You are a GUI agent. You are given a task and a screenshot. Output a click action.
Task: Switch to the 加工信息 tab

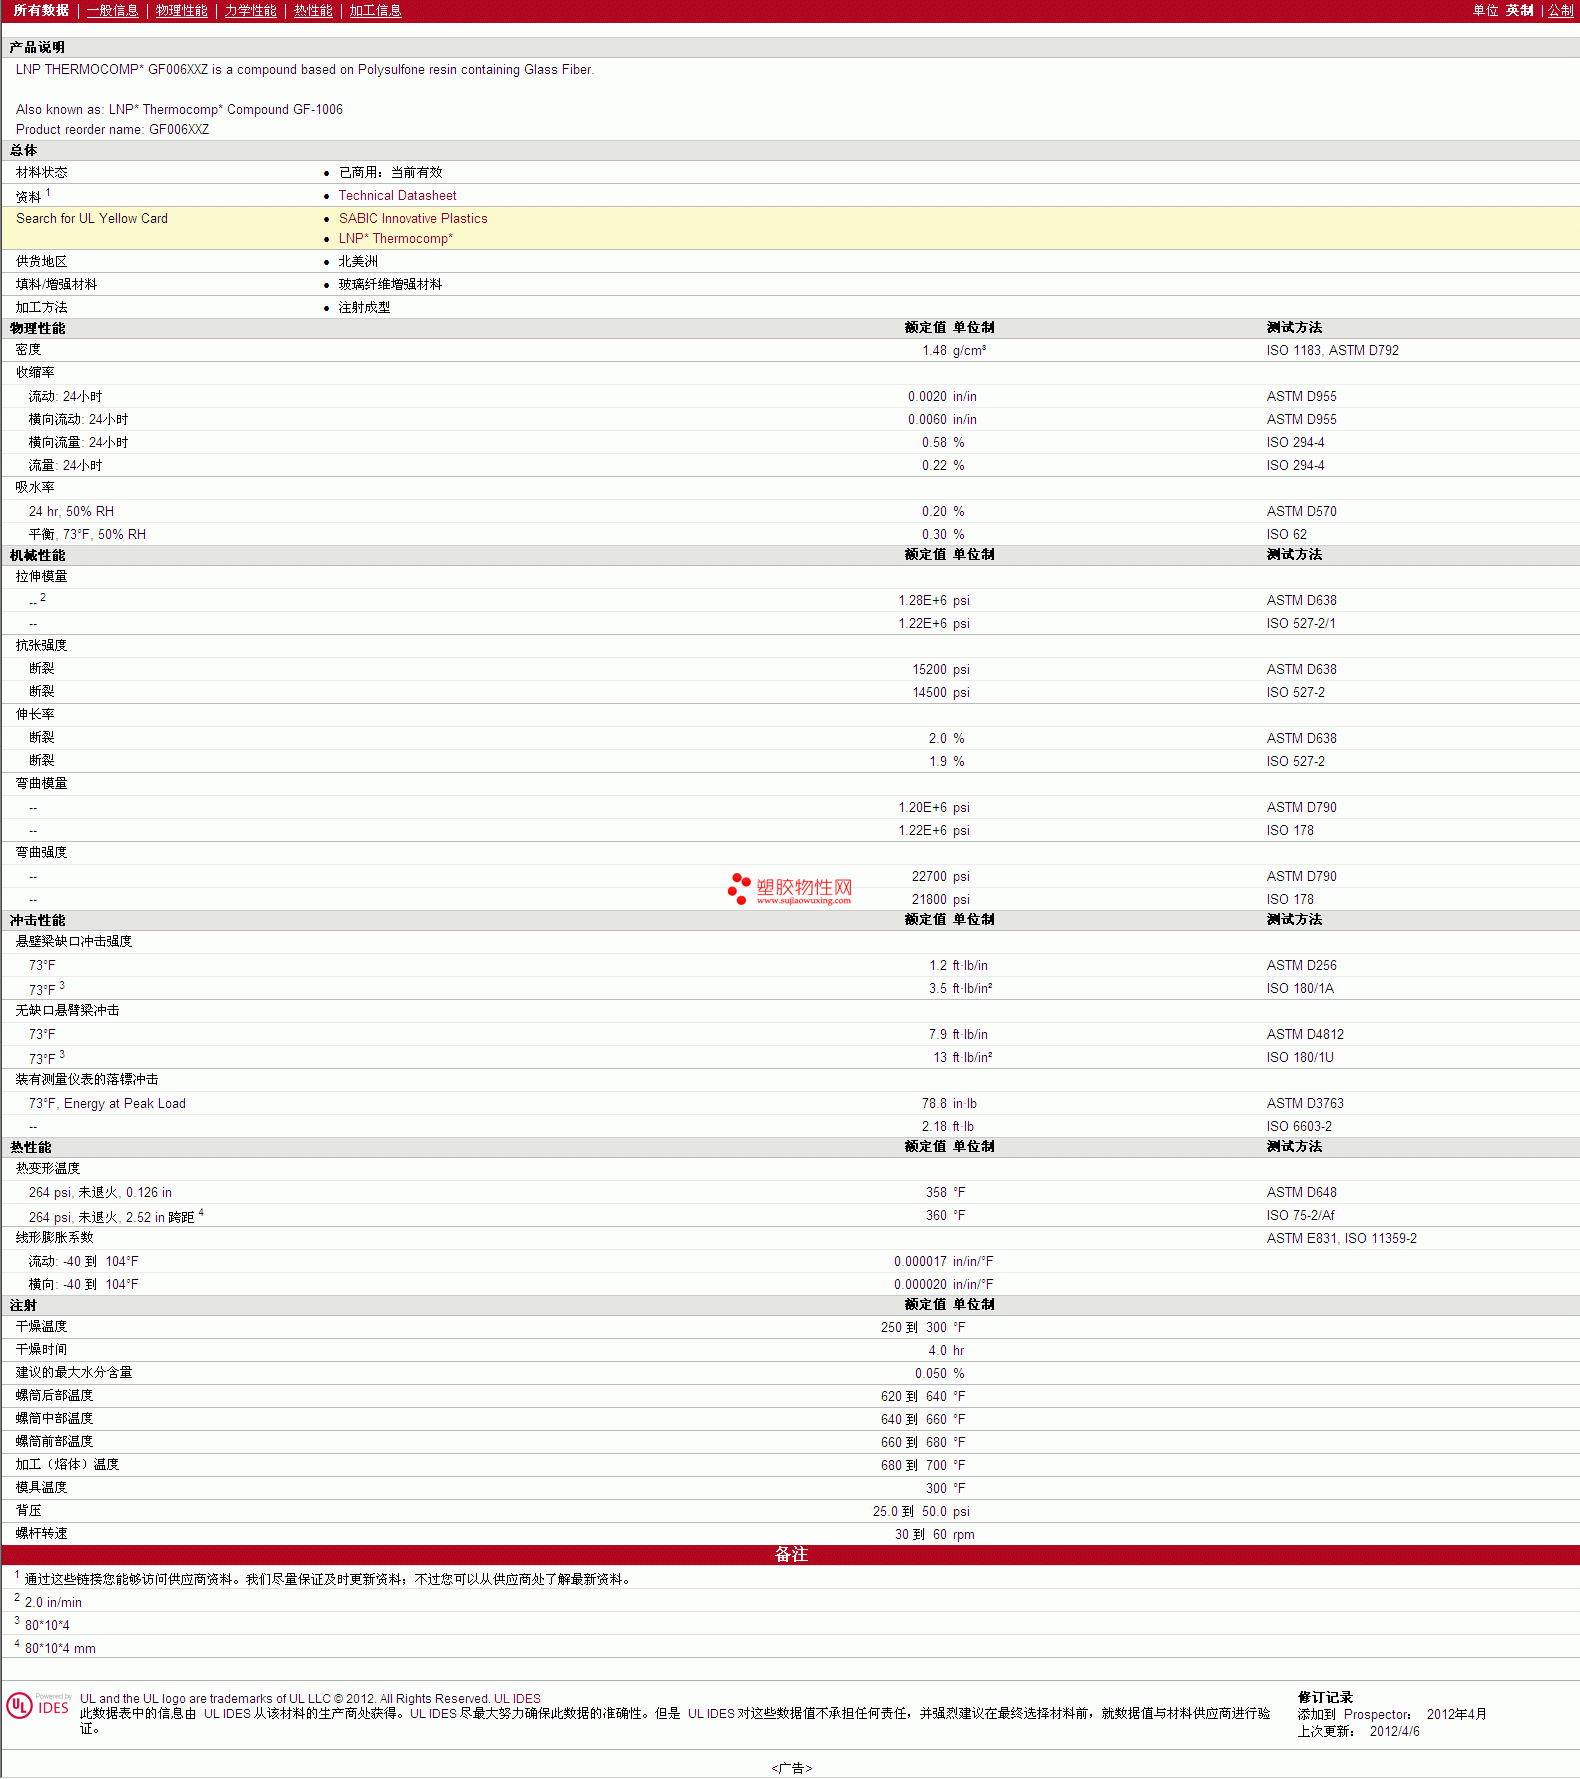pyautogui.click(x=375, y=10)
